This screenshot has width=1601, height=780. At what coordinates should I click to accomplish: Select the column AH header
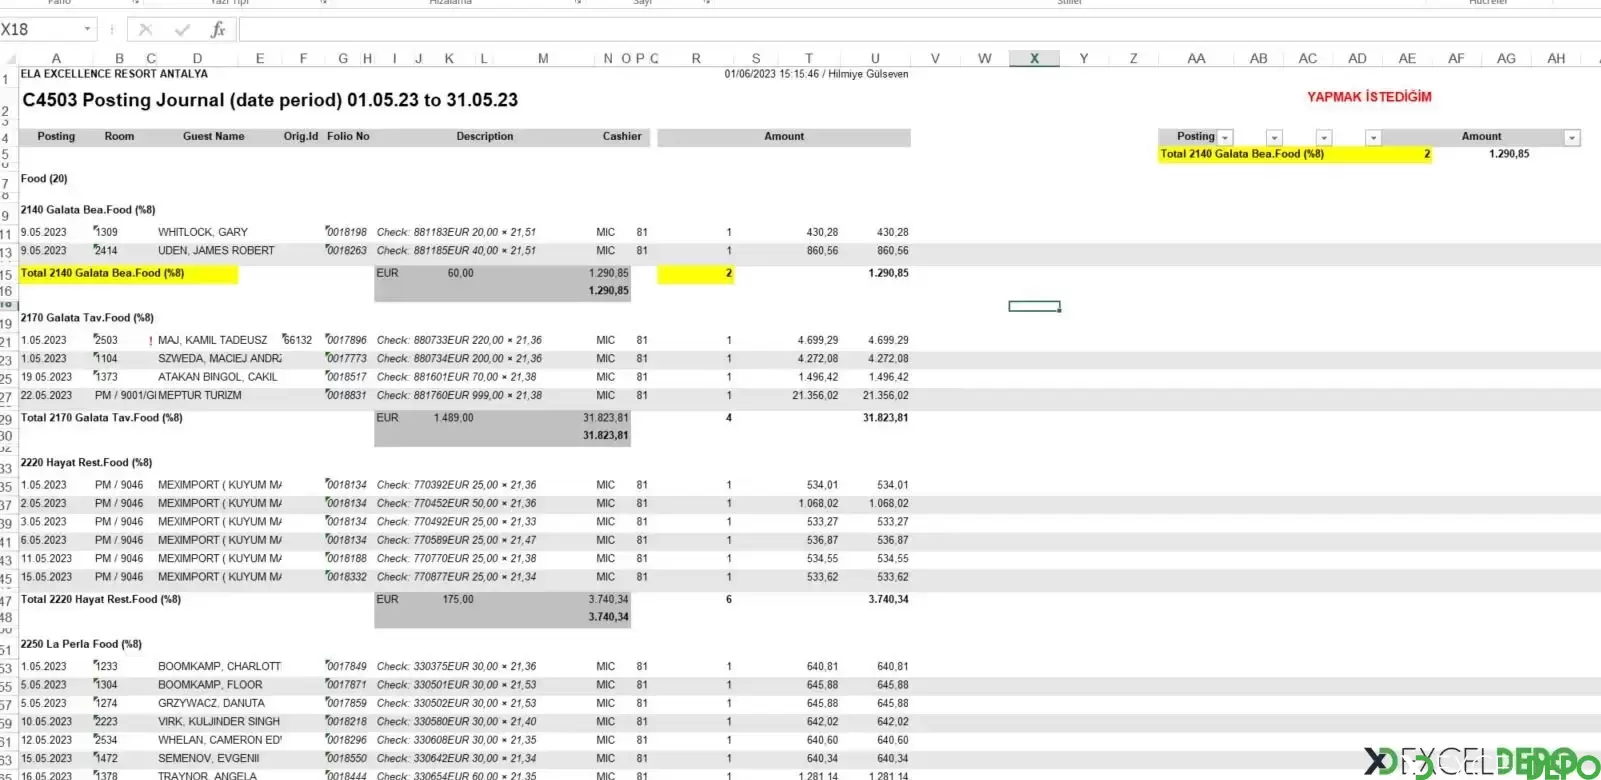tap(1556, 59)
